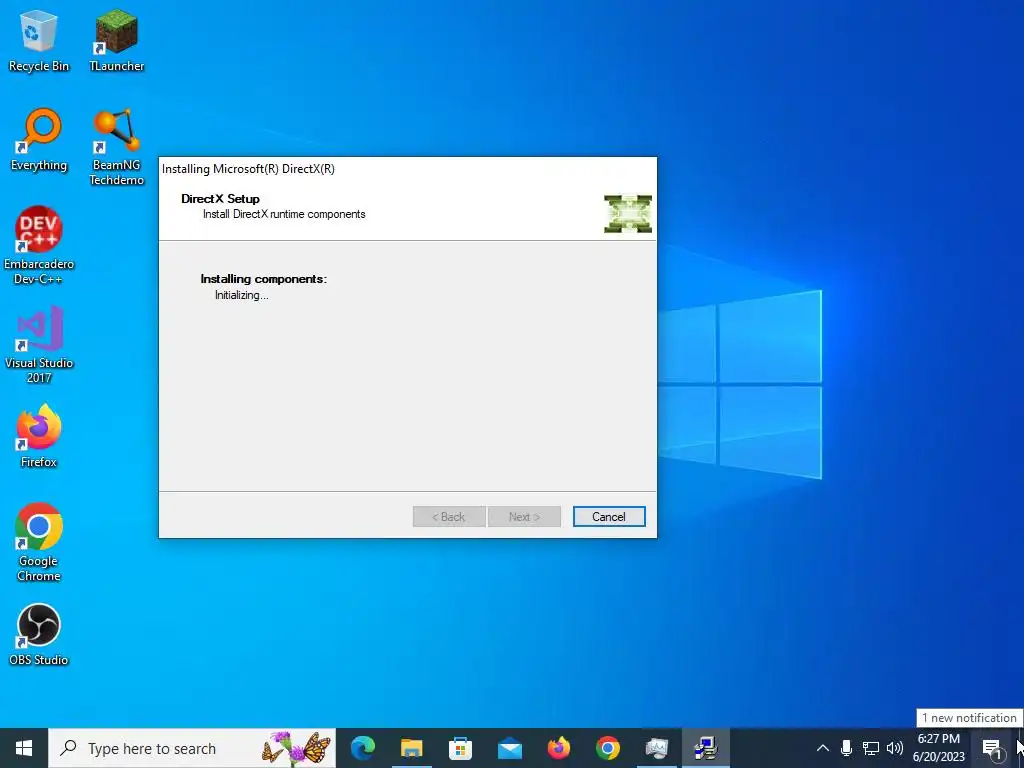The image size is (1024, 768).
Task: Show hidden system tray icons
Action: coord(823,748)
